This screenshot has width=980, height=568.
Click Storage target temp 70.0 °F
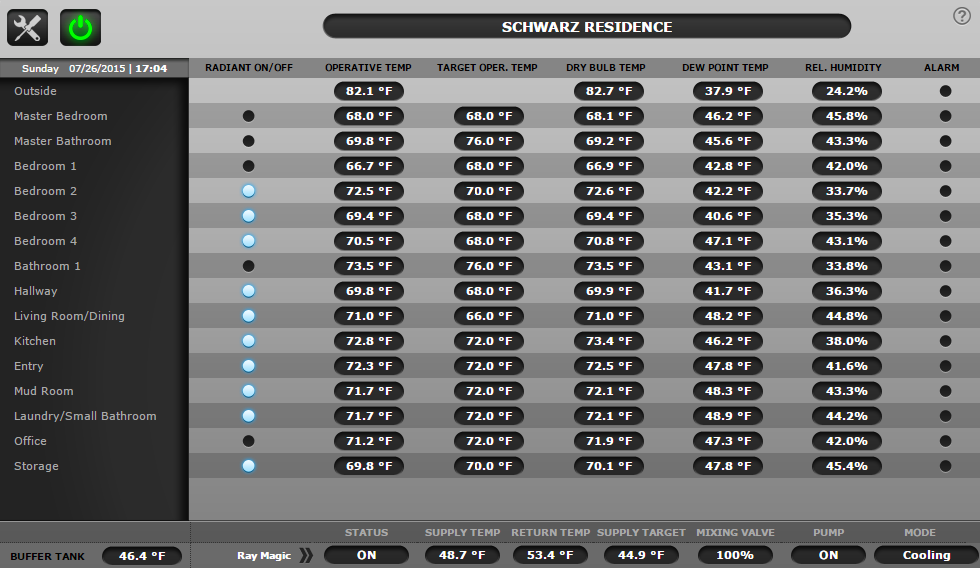[x=489, y=466]
